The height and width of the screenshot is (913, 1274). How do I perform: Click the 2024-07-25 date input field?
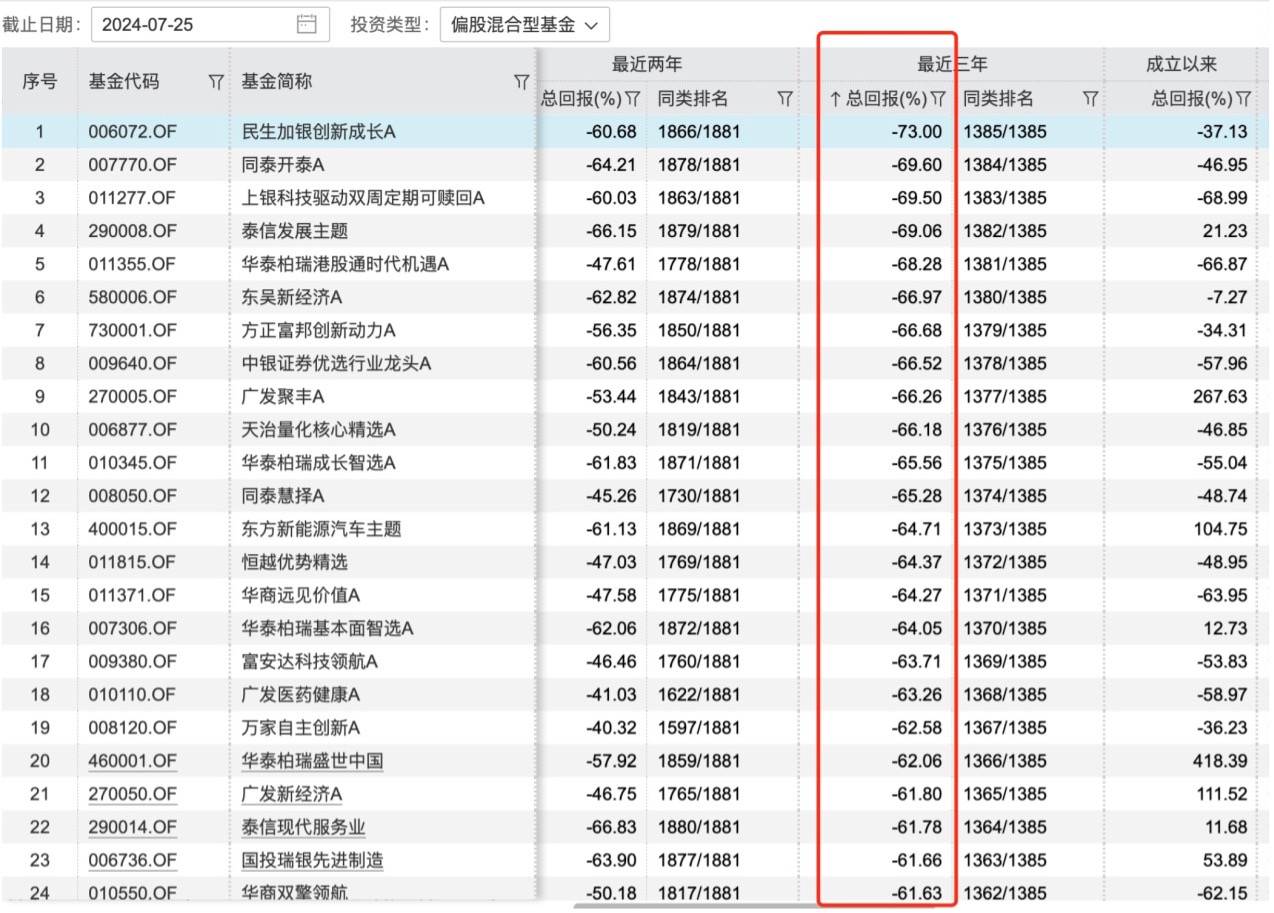pos(210,25)
